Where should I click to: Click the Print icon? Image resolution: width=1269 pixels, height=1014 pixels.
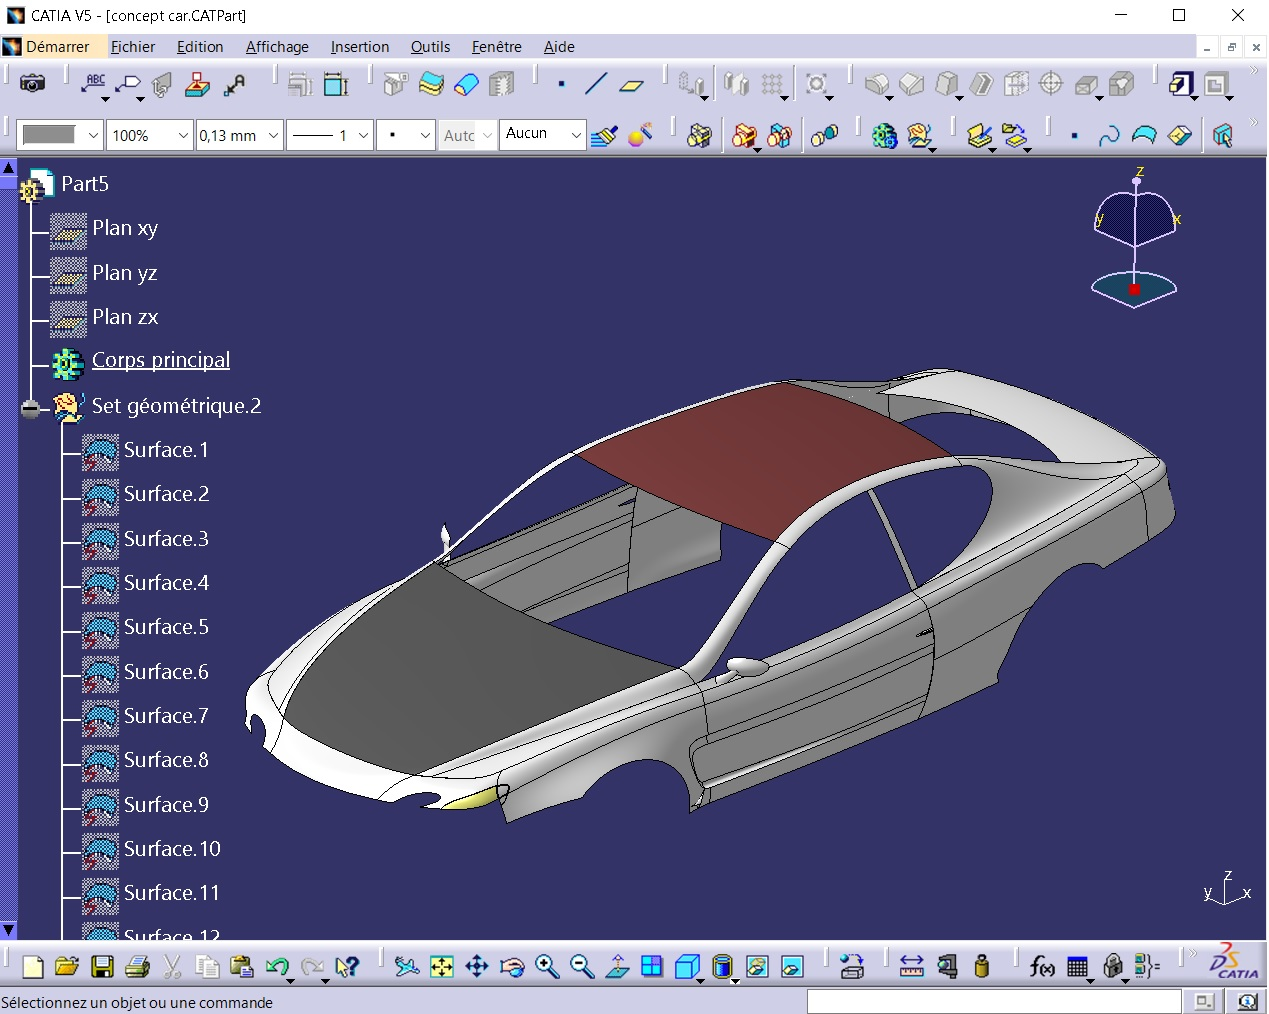(137, 966)
